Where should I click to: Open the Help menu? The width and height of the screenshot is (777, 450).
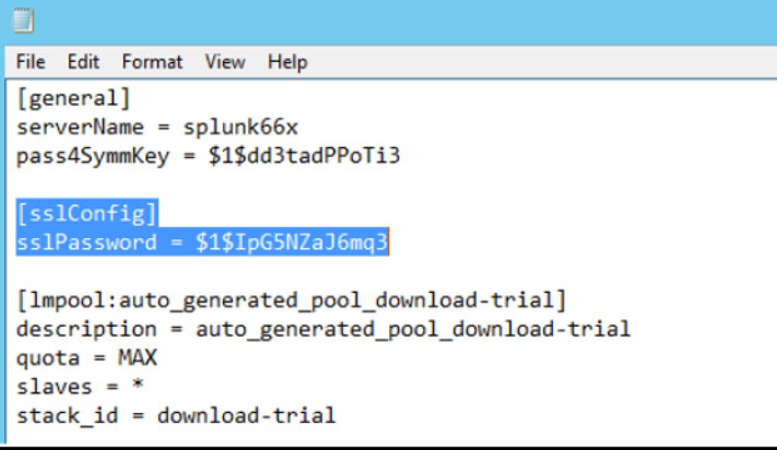287,62
